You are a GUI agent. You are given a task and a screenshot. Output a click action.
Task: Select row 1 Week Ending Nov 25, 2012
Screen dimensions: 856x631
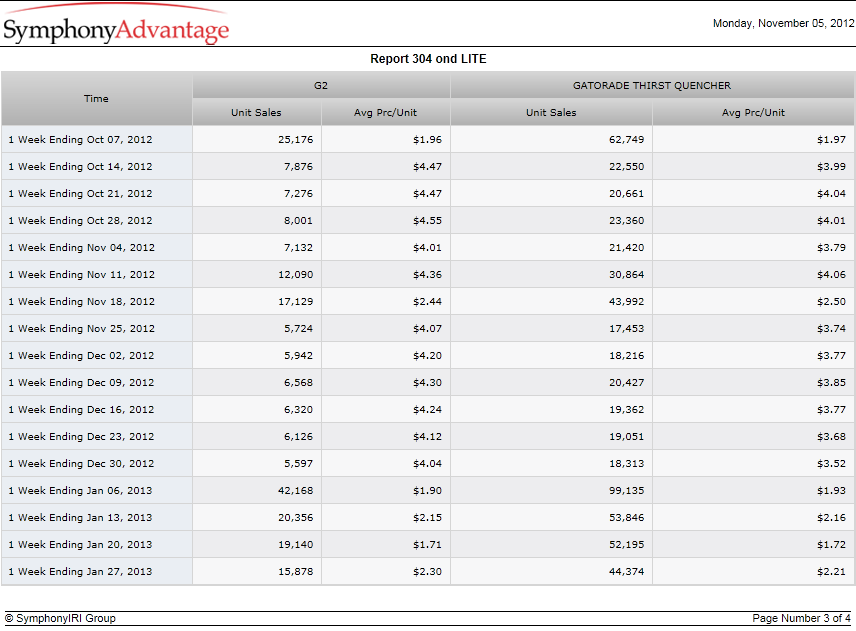[428, 329]
